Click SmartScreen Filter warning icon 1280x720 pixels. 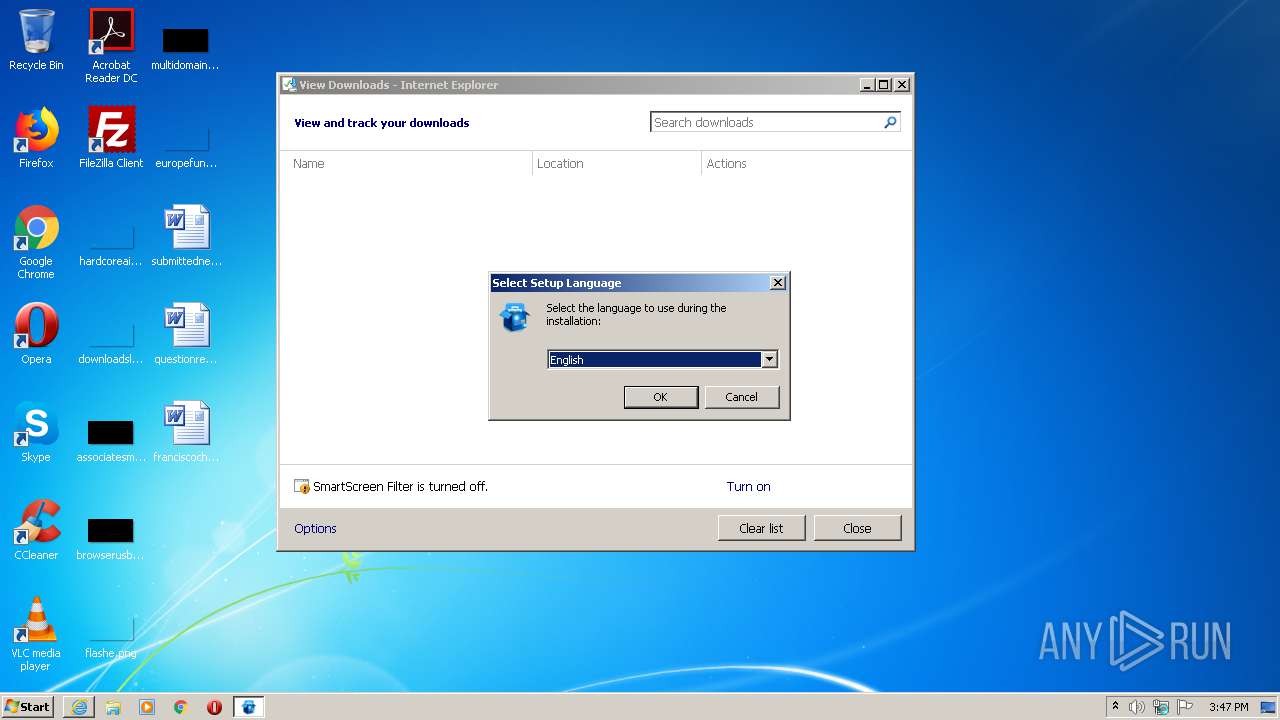pyautogui.click(x=302, y=487)
